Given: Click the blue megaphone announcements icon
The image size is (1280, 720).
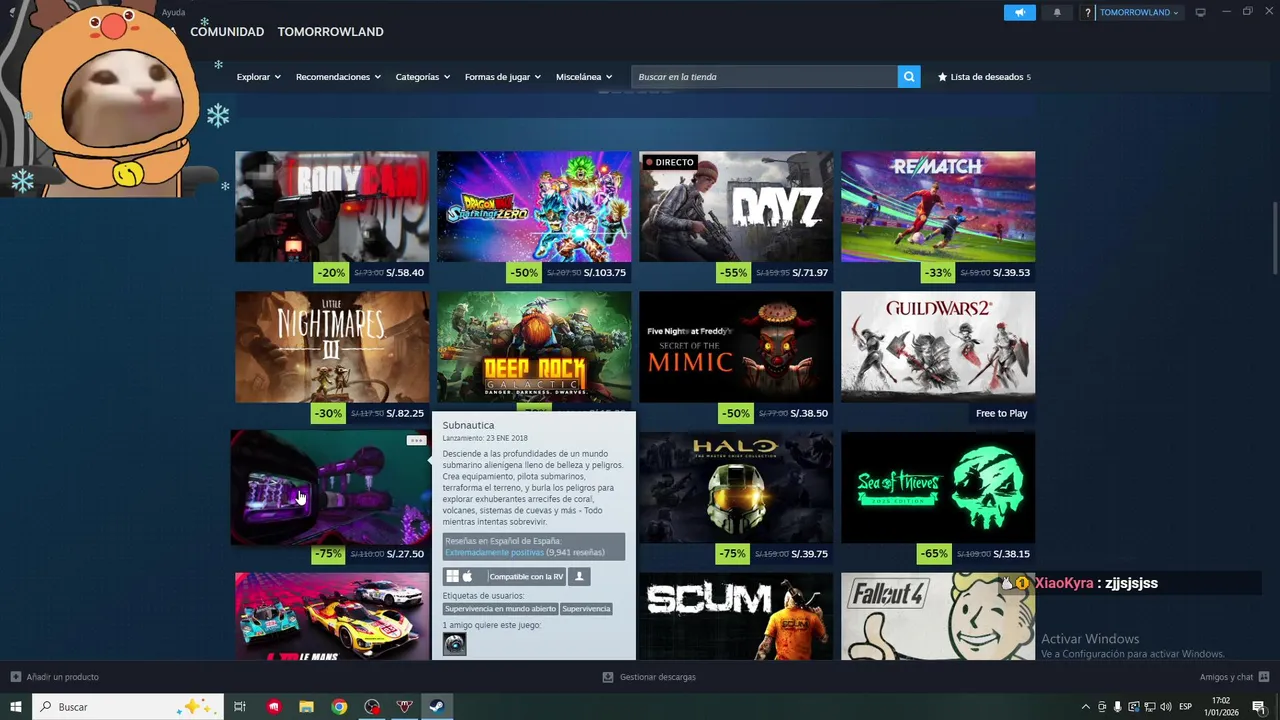Looking at the screenshot, I should [x=1019, y=12].
